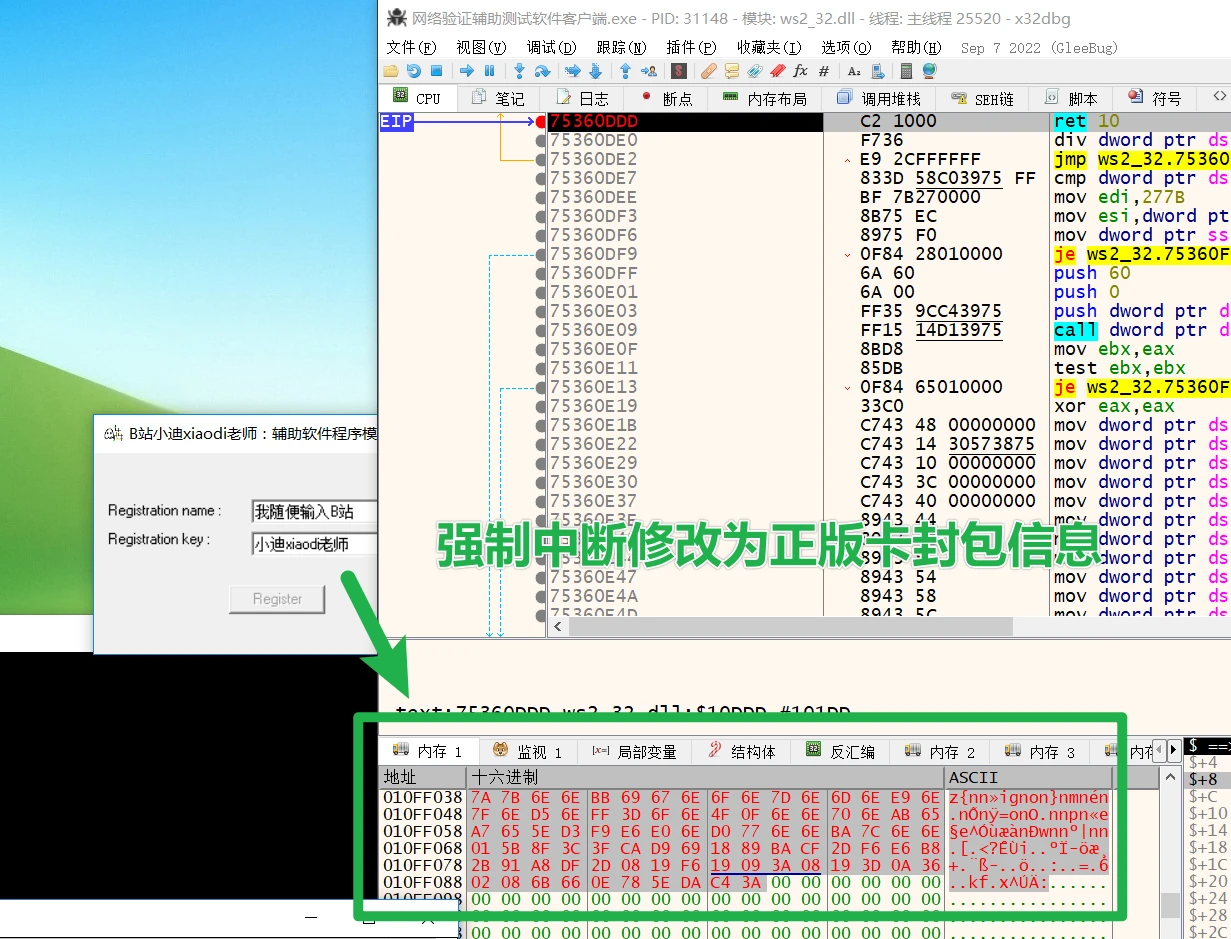This screenshot has height=939, width=1231.
Task: Toggle breakpoint bullet at address 75360E30
Action: pos(541,482)
